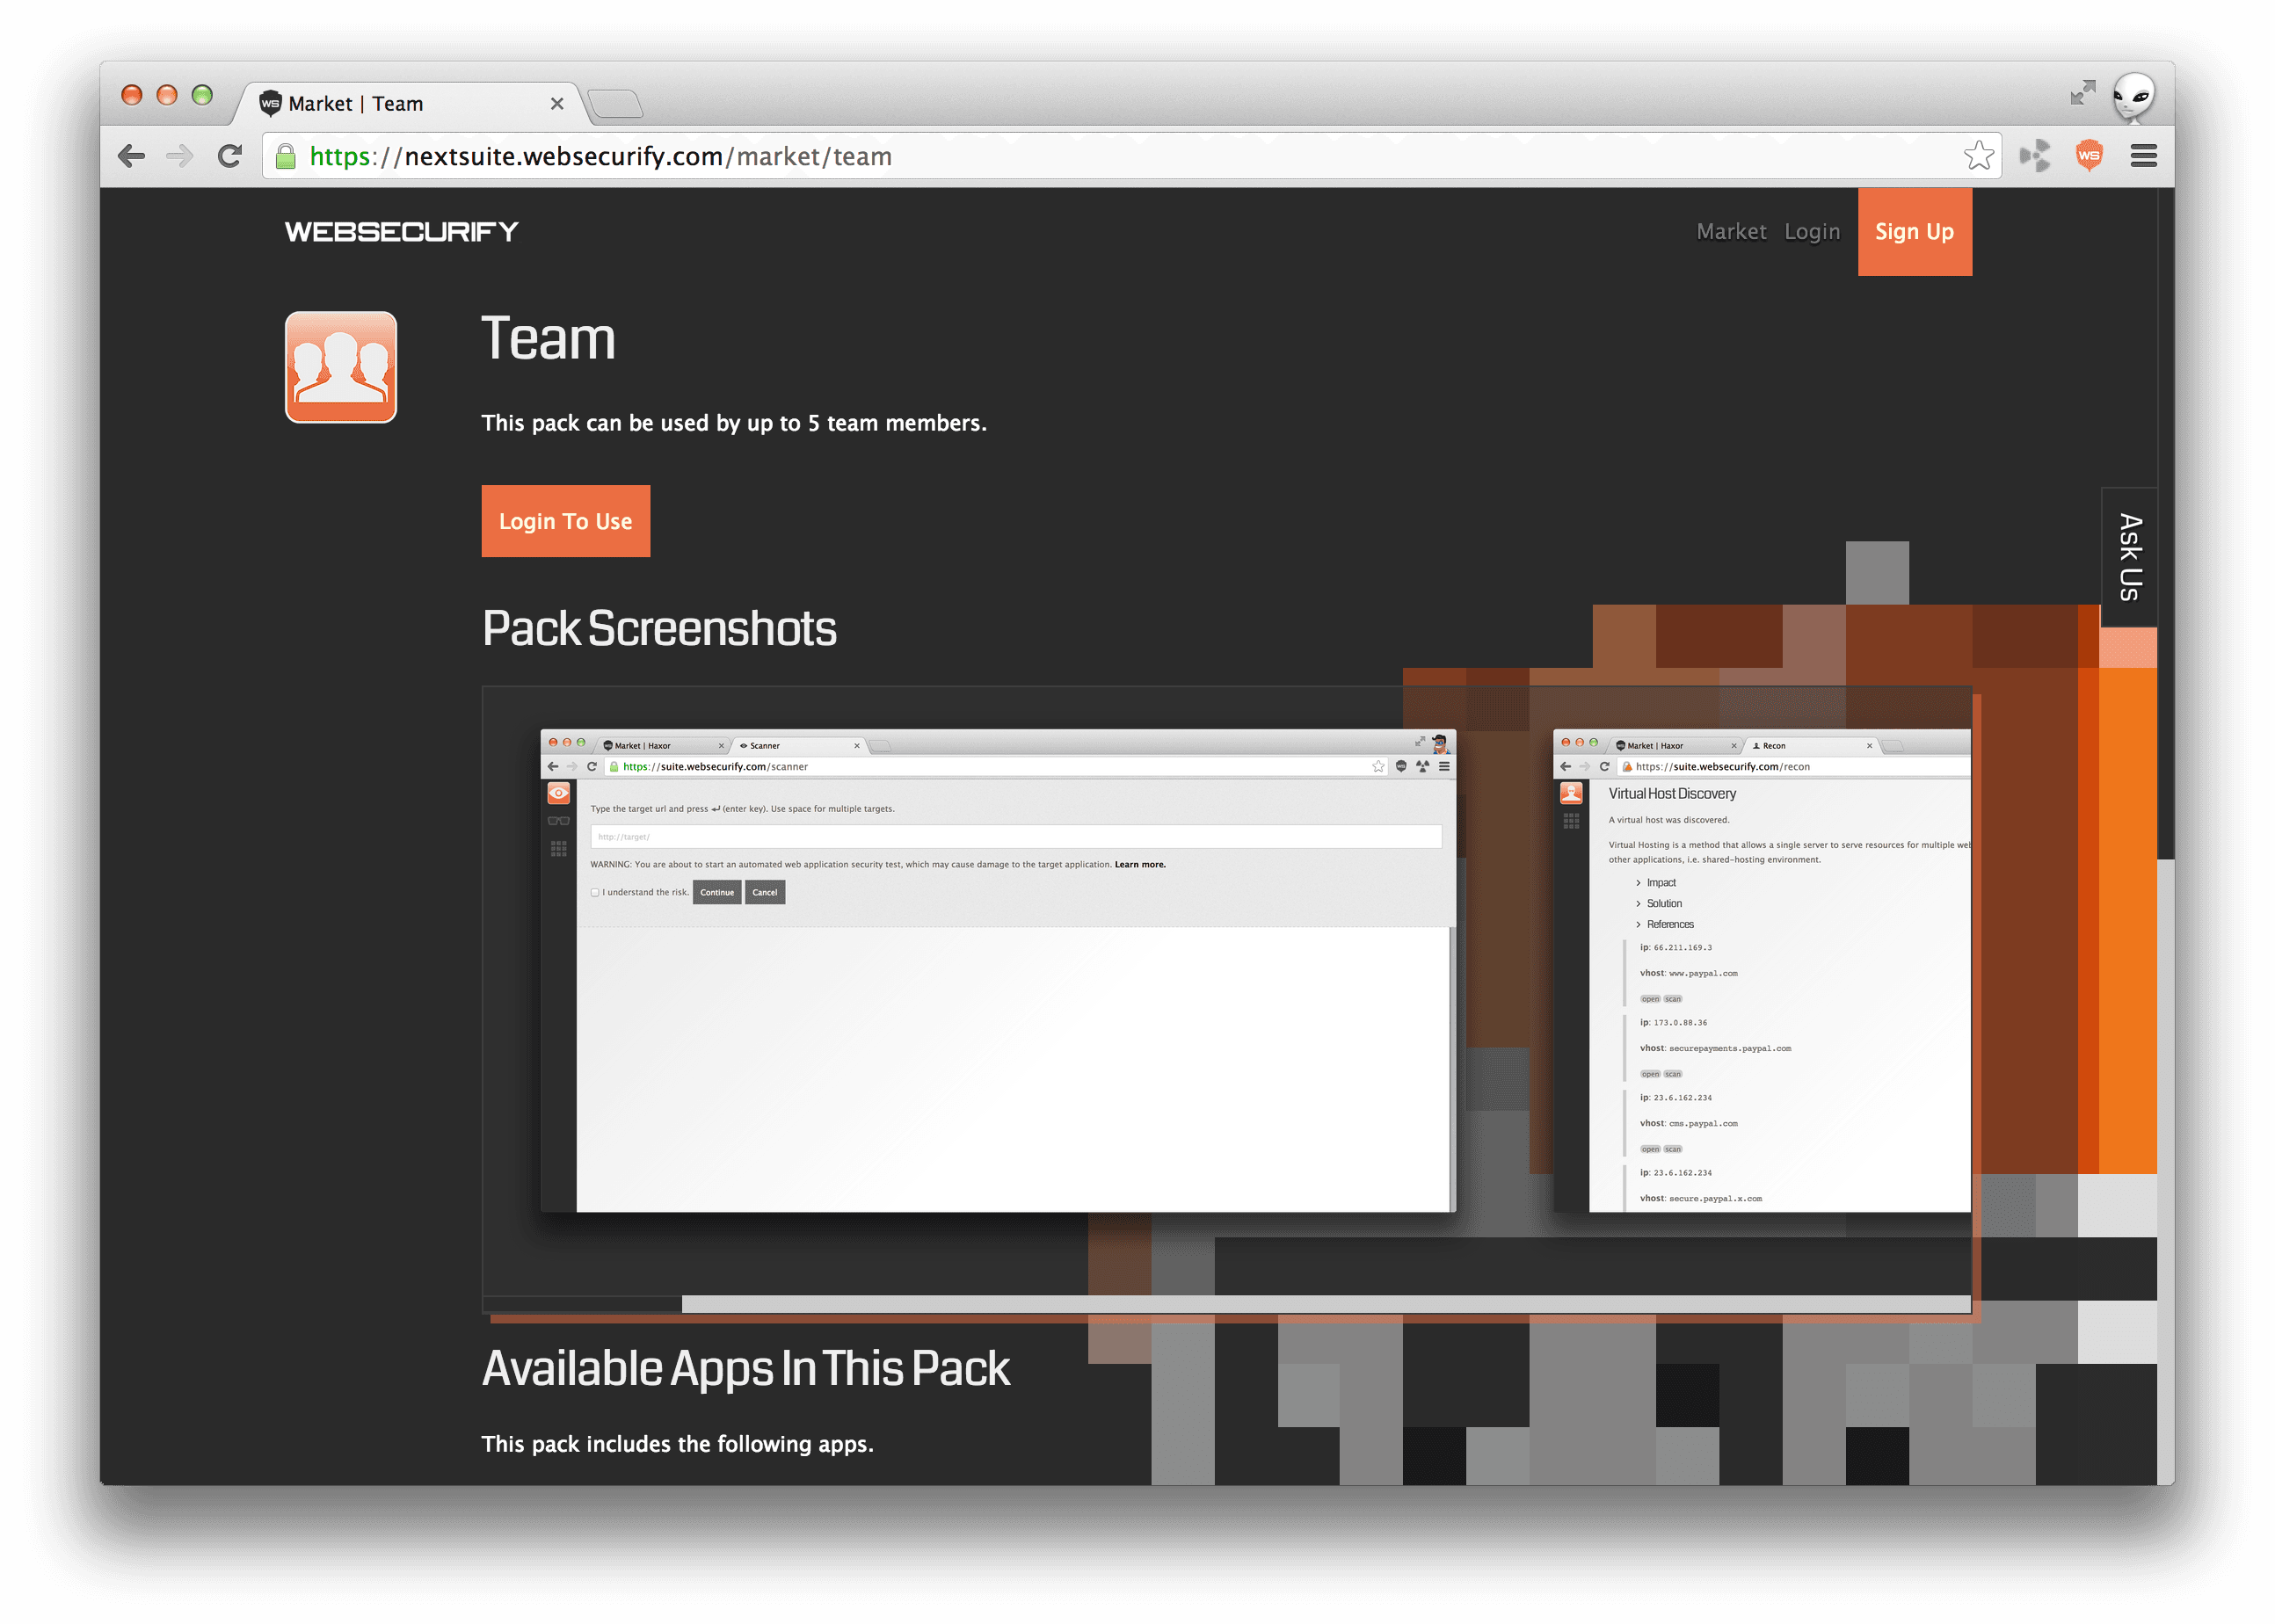Open the alien profile avatar
Screen dimensions: 2275x1624
click(x=2133, y=97)
